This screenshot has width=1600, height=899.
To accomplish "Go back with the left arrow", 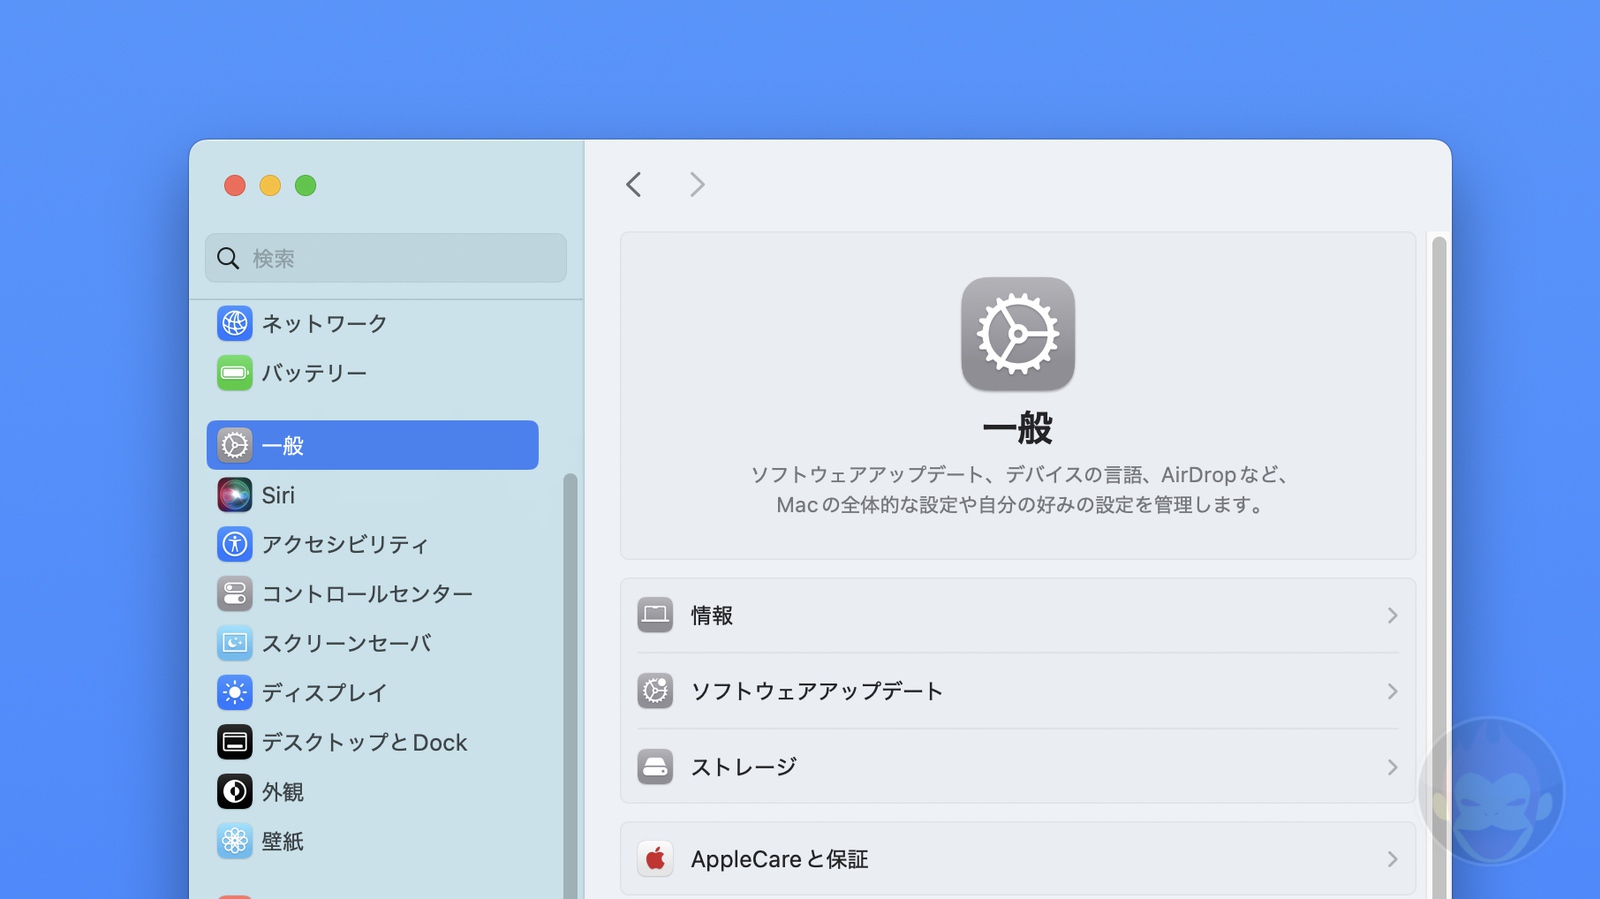I will point(634,184).
